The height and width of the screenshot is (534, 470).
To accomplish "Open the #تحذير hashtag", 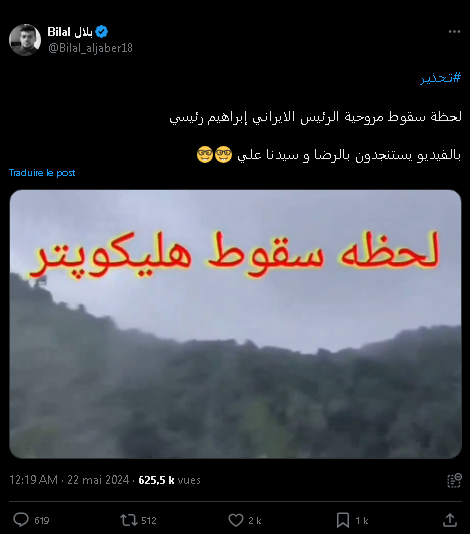I will (440, 78).
